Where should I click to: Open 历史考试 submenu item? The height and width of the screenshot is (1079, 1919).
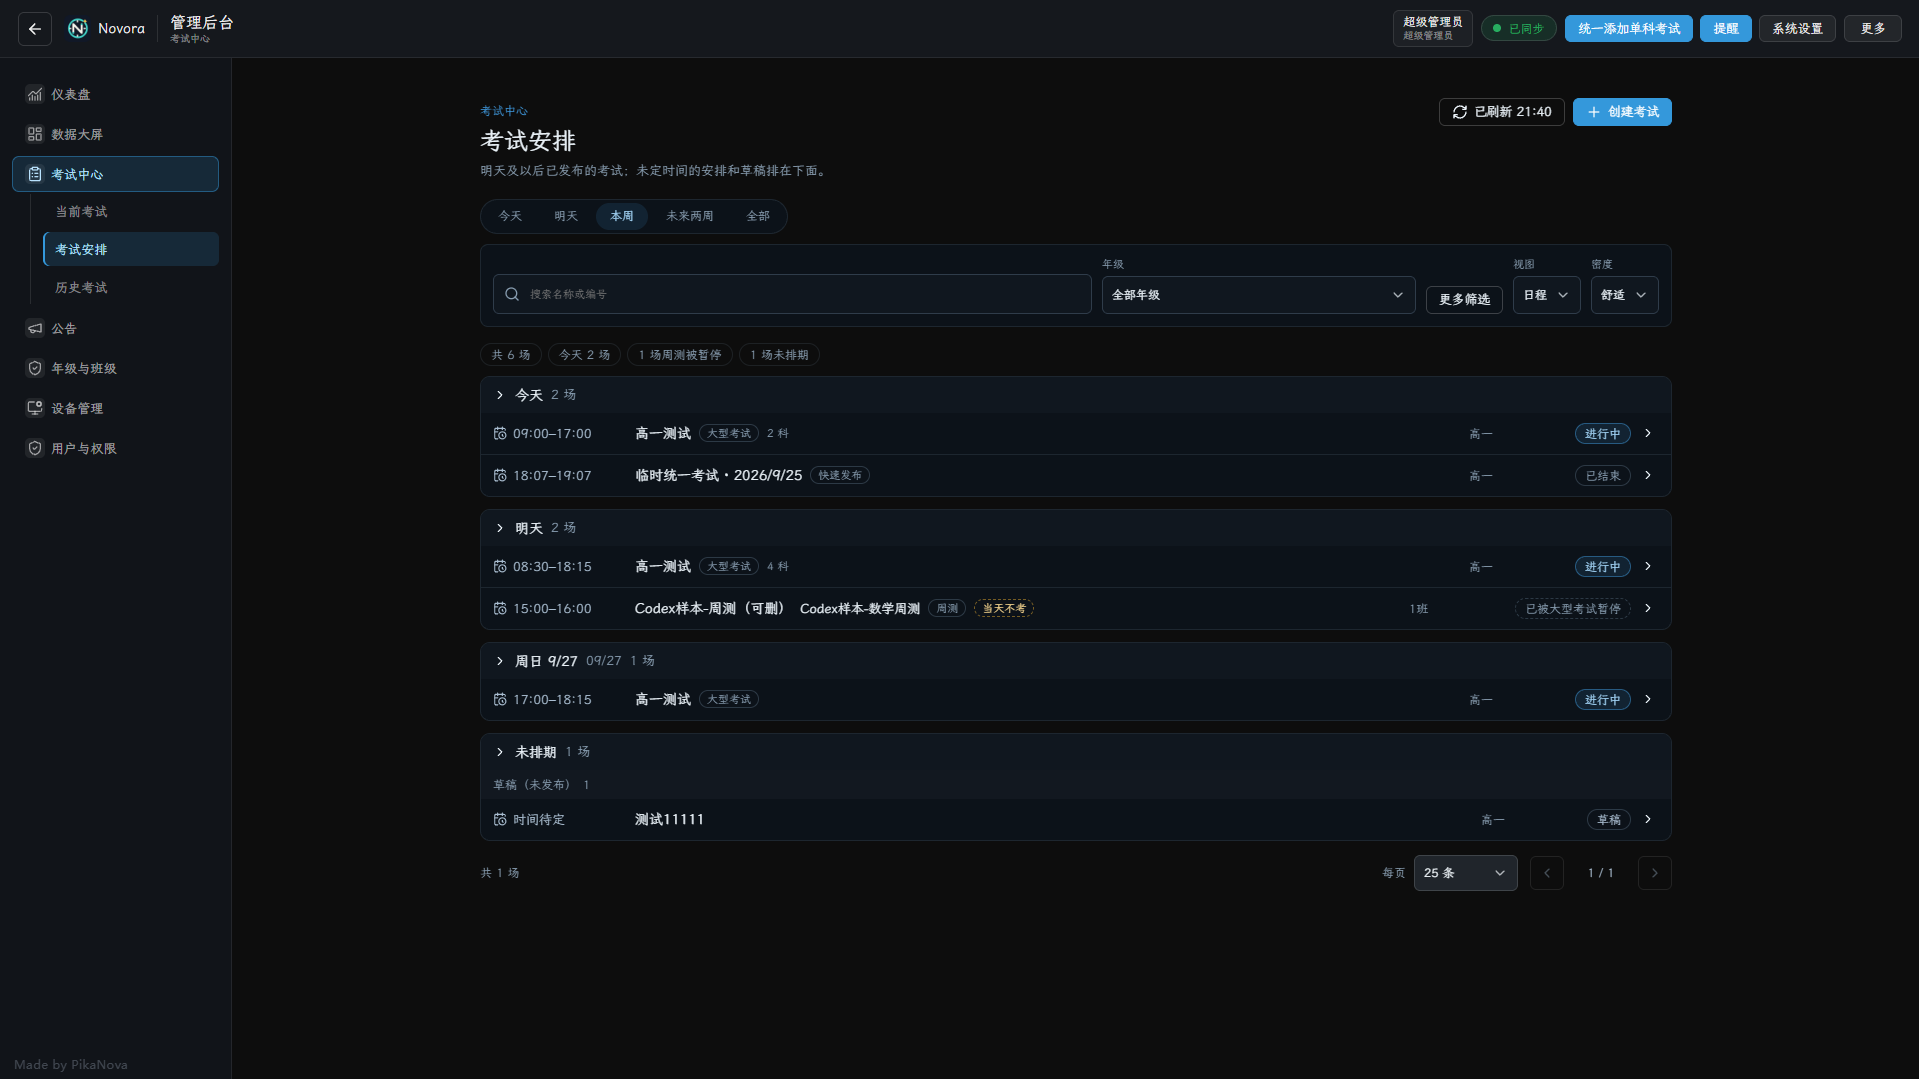(131, 287)
